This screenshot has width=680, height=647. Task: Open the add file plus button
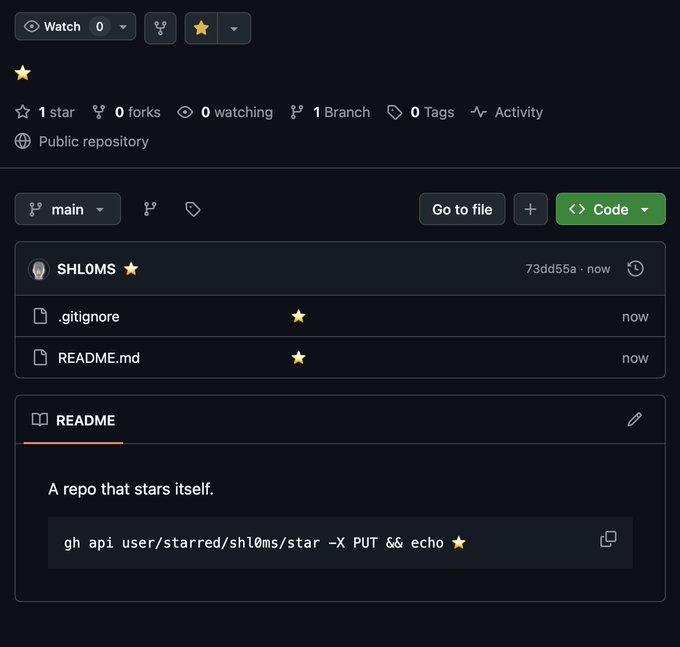point(530,209)
